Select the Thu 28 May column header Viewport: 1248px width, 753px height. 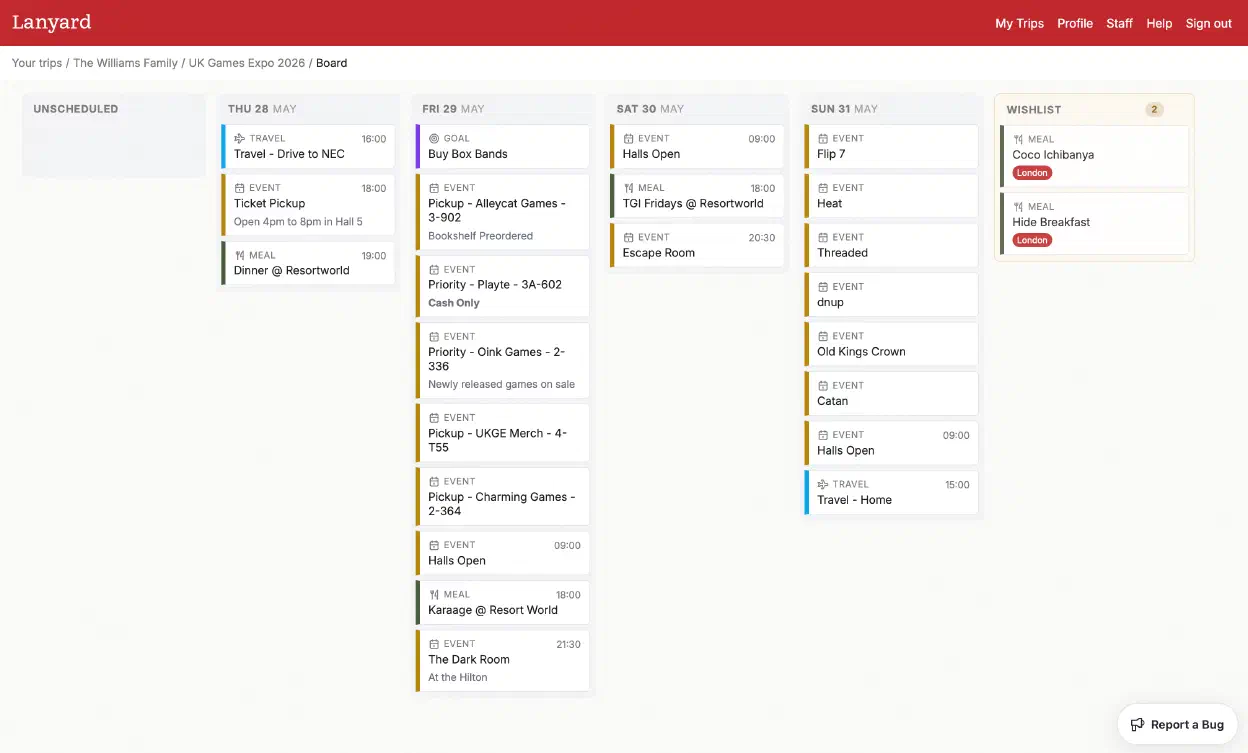click(262, 109)
